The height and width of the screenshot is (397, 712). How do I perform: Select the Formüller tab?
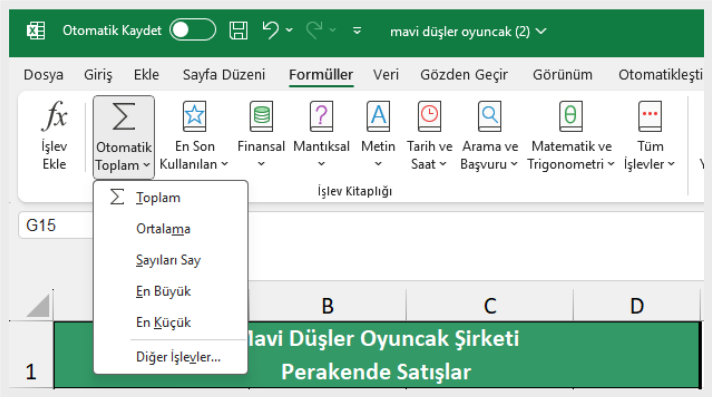point(321,74)
